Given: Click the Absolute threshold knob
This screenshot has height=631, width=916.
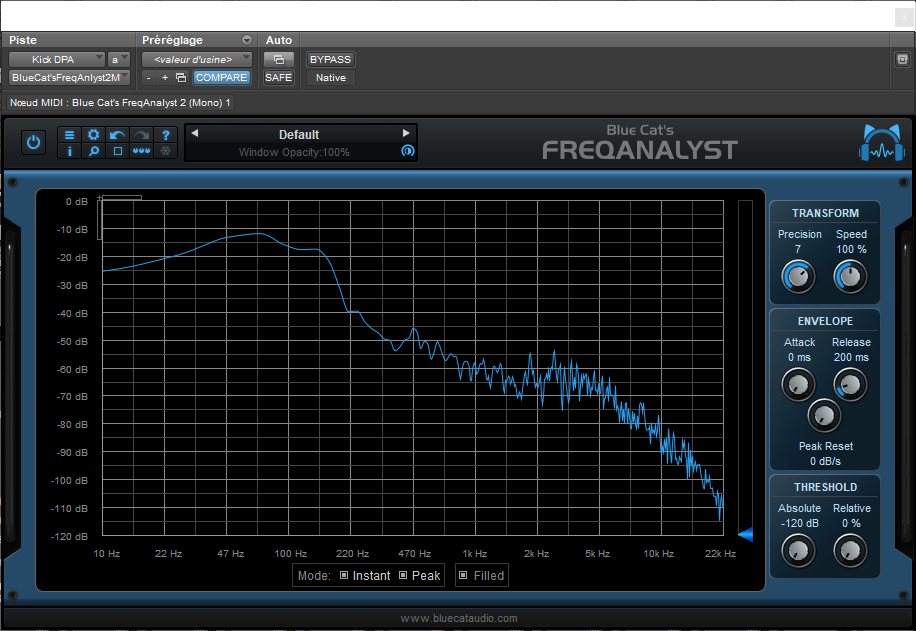Looking at the screenshot, I should (x=798, y=550).
